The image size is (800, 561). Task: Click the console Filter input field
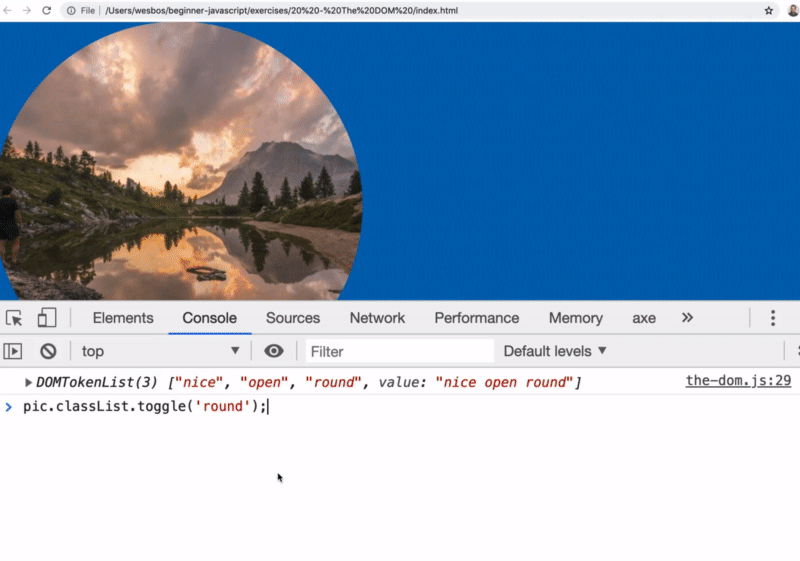click(x=398, y=351)
